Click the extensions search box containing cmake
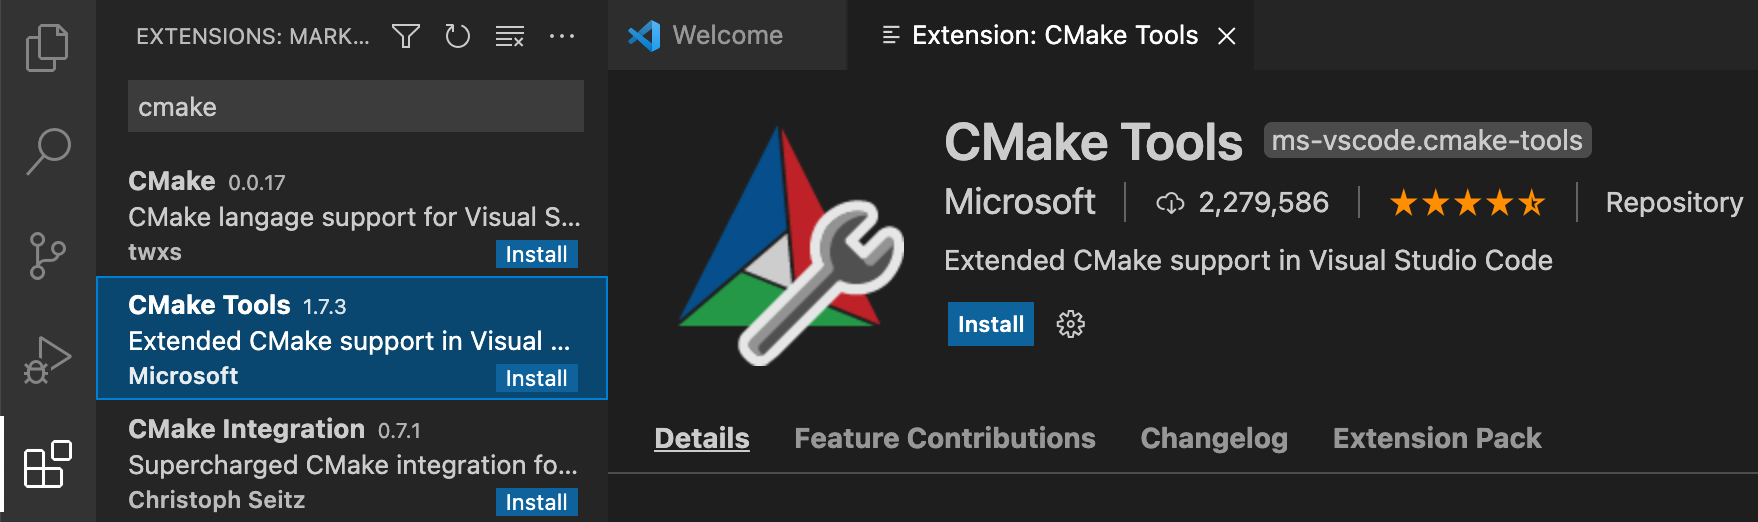 tap(355, 107)
